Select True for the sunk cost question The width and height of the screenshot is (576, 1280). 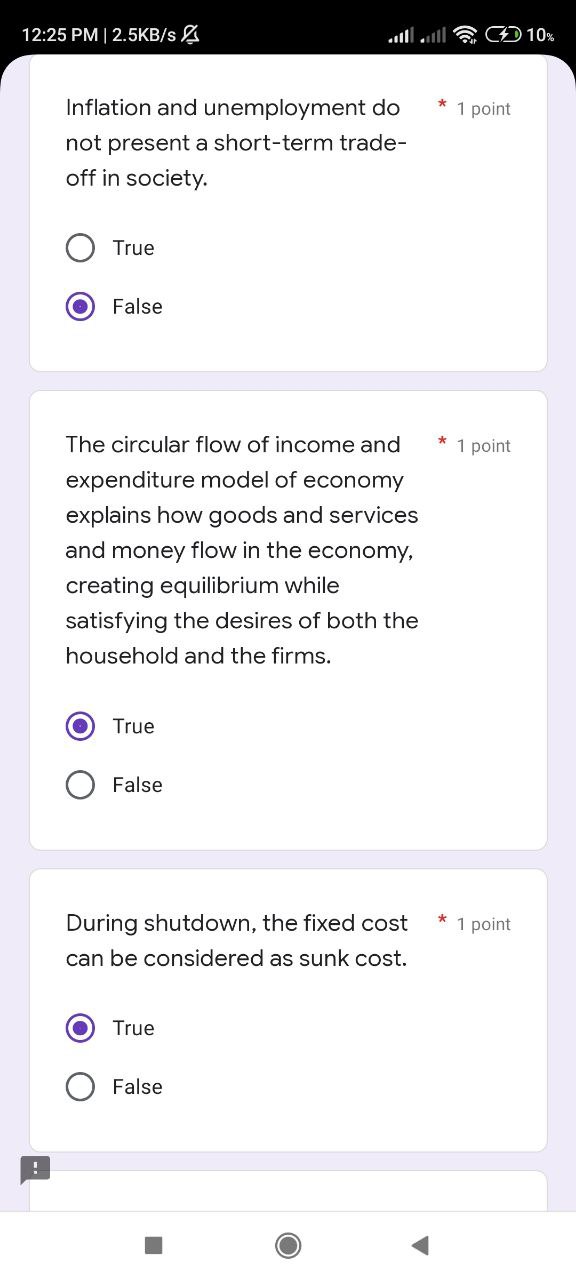tap(80, 1027)
